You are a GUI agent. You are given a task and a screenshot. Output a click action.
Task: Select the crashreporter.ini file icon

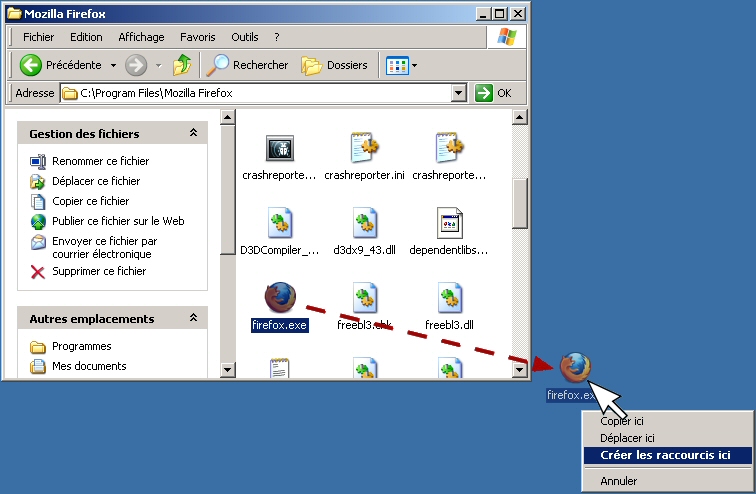(364, 147)
